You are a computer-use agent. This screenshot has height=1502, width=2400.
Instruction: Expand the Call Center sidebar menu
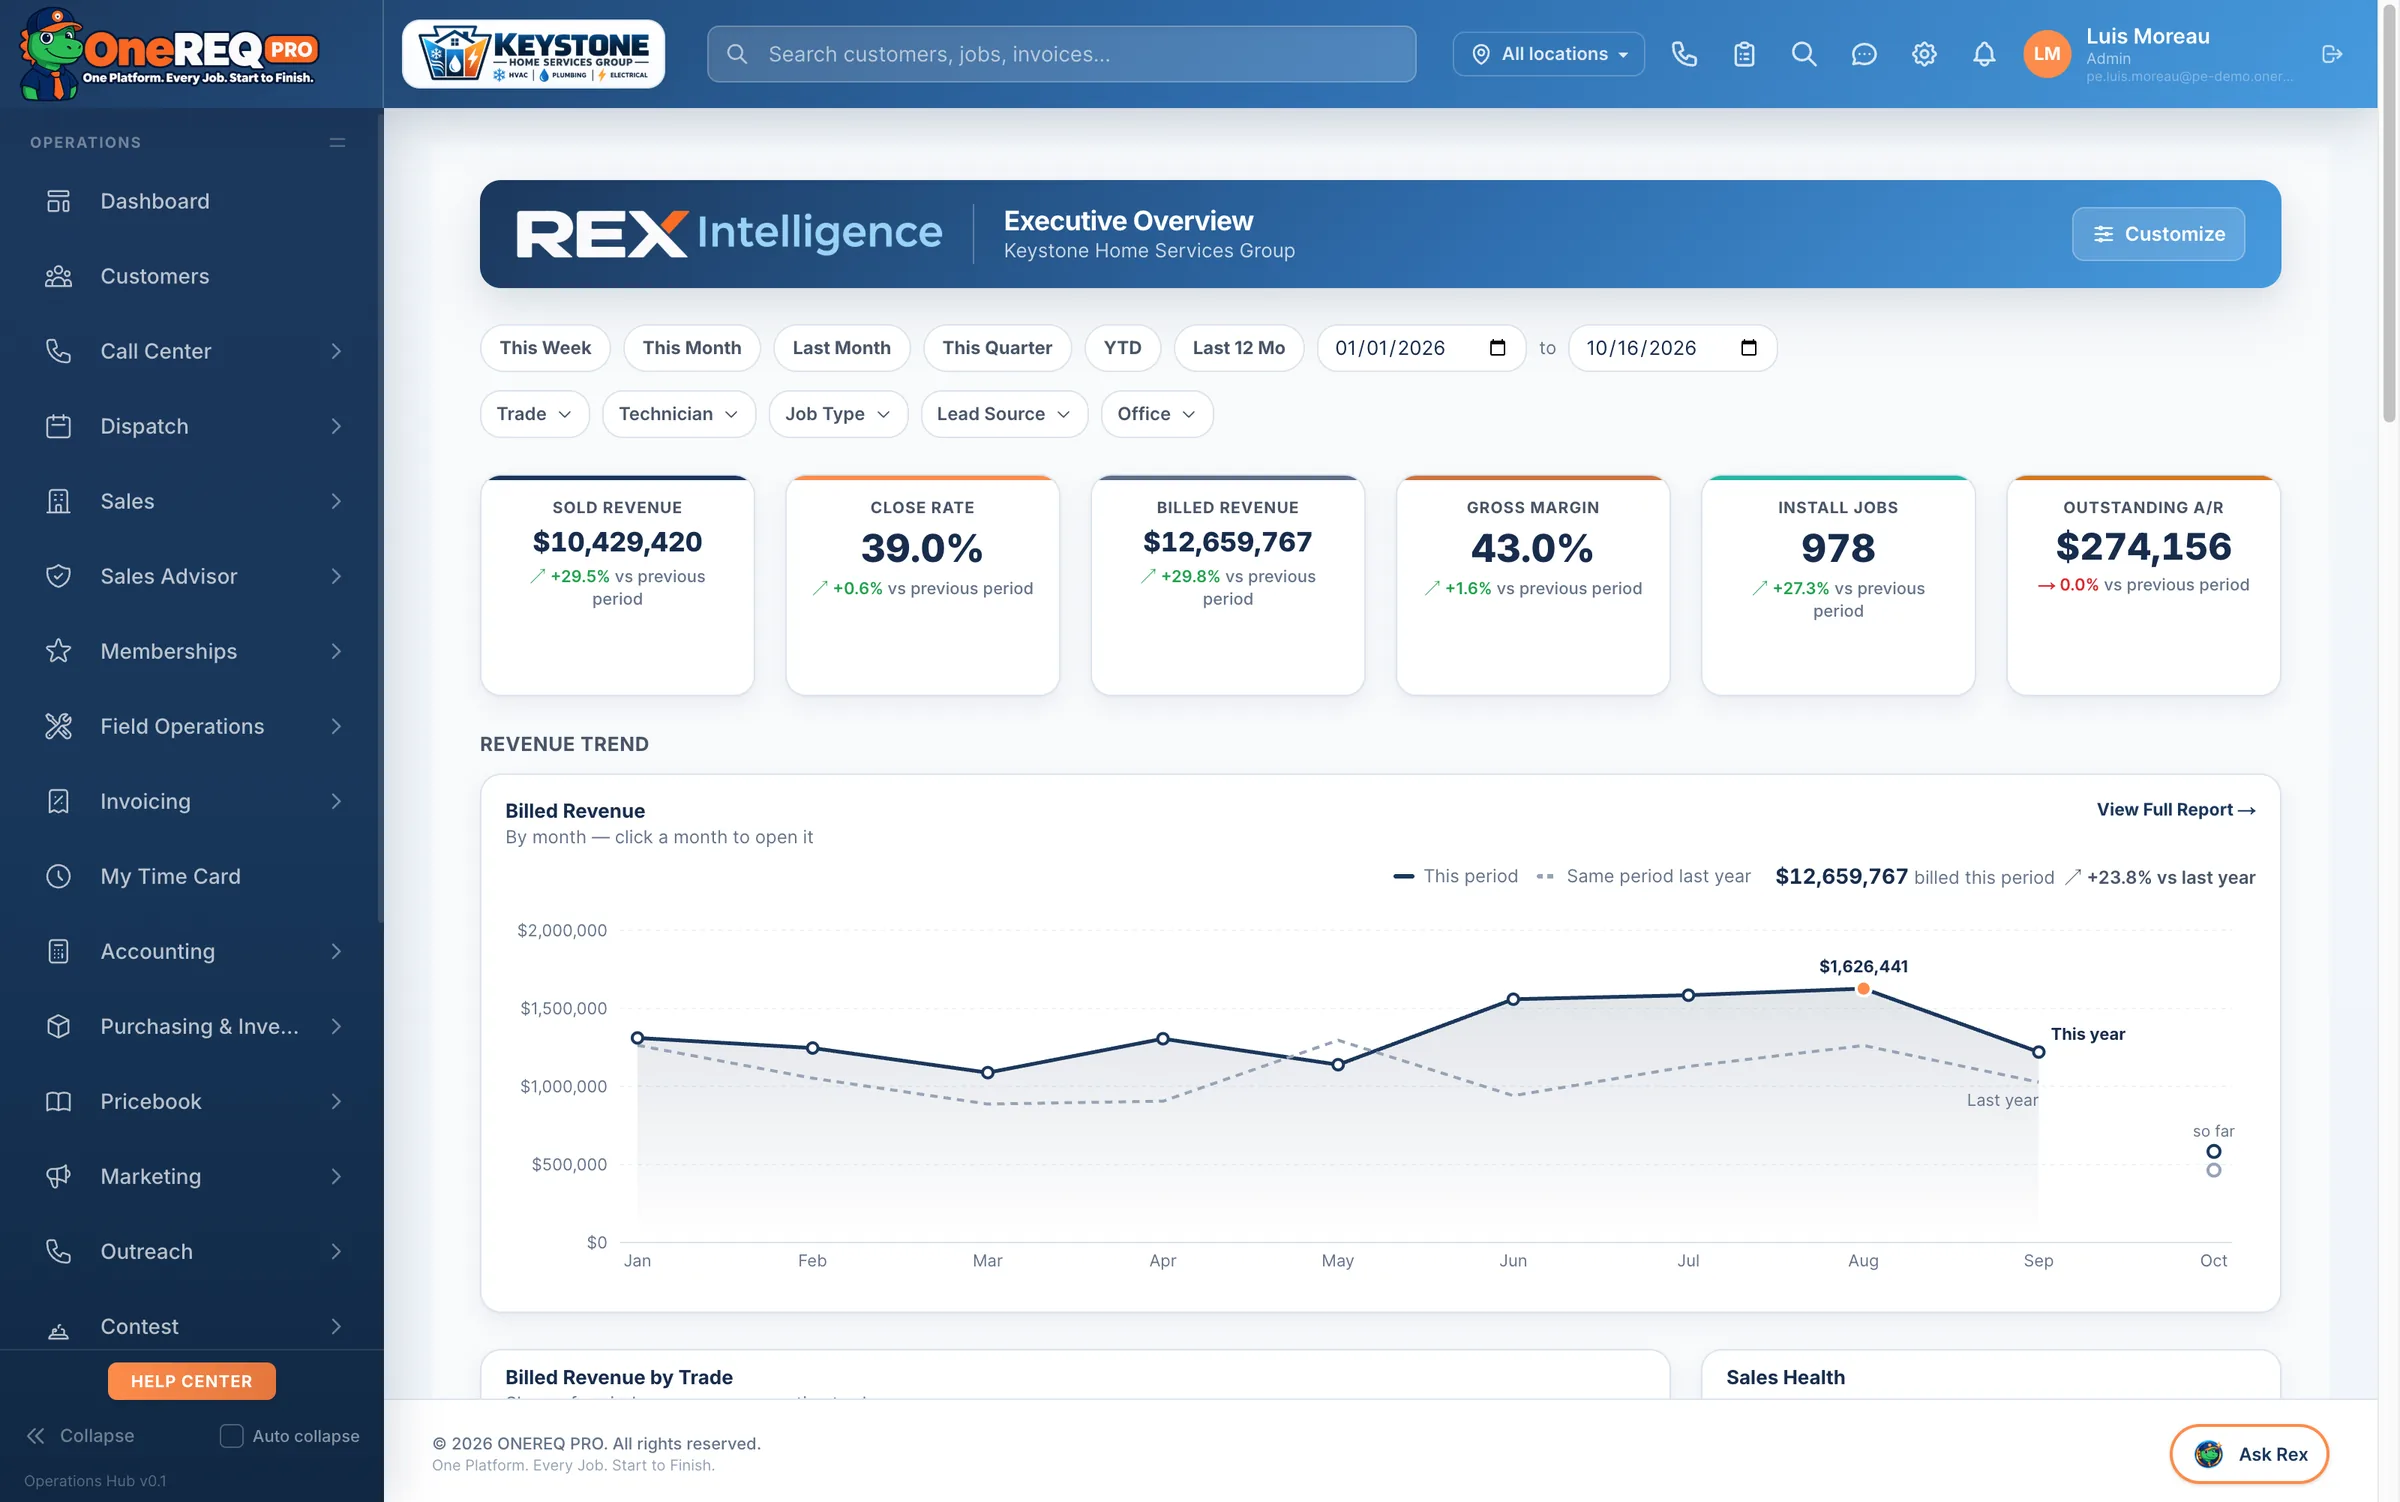tap(191, 351)
